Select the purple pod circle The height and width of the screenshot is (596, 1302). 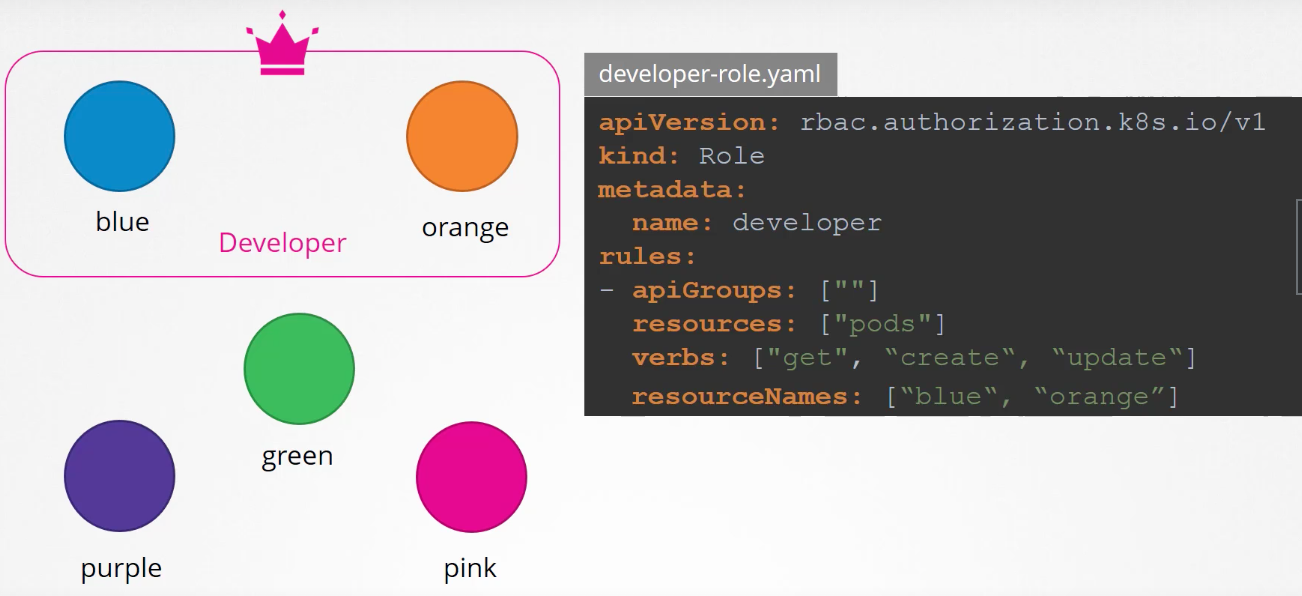coord(120,476)
